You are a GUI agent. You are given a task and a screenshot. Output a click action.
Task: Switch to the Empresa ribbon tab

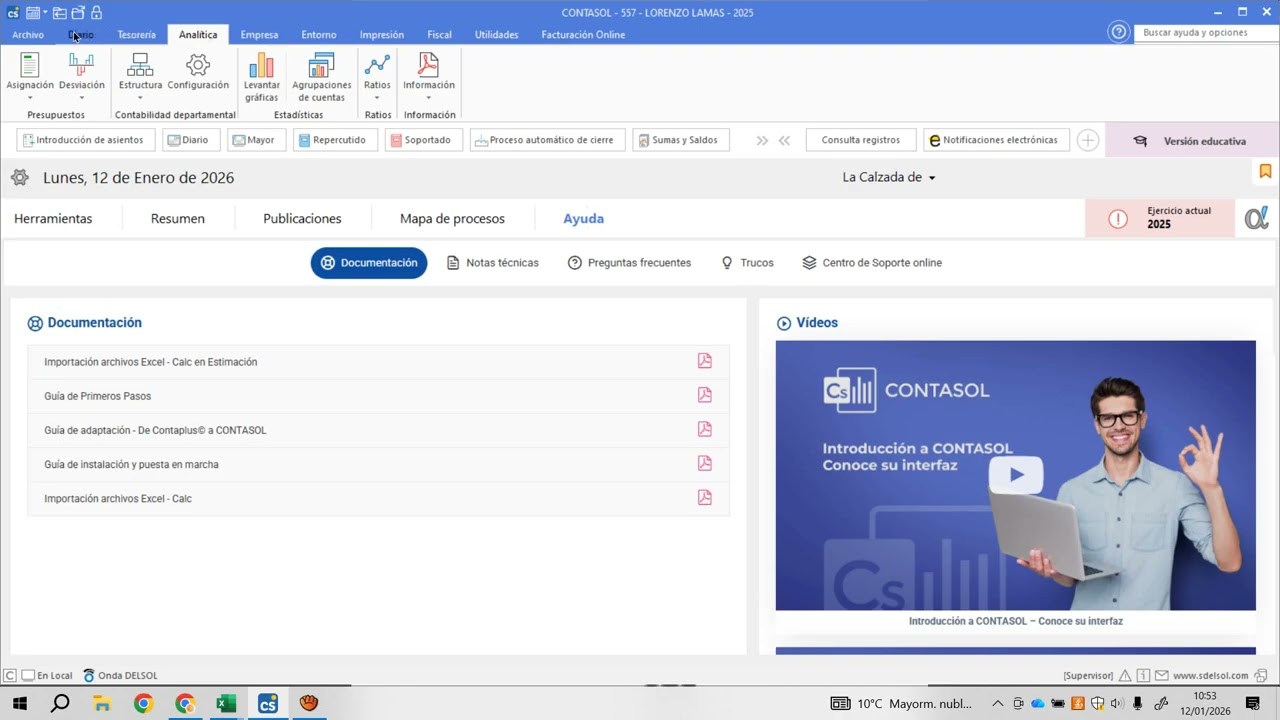point(259,35)
